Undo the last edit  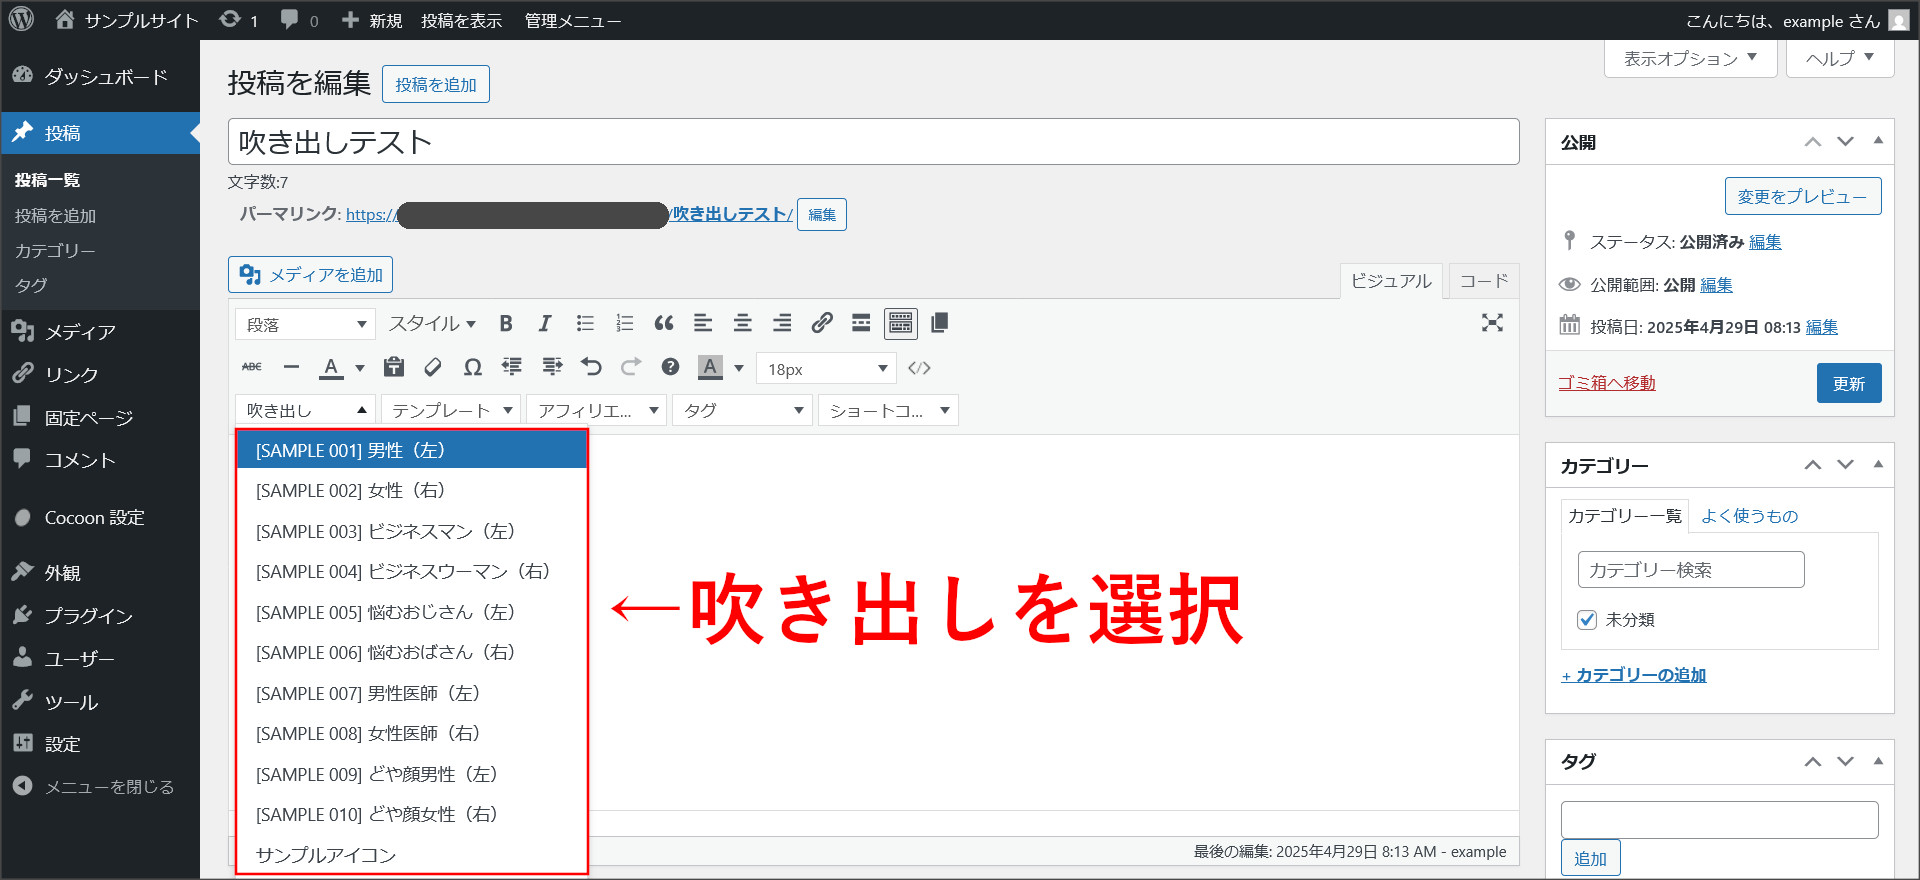tap(591, 367)
